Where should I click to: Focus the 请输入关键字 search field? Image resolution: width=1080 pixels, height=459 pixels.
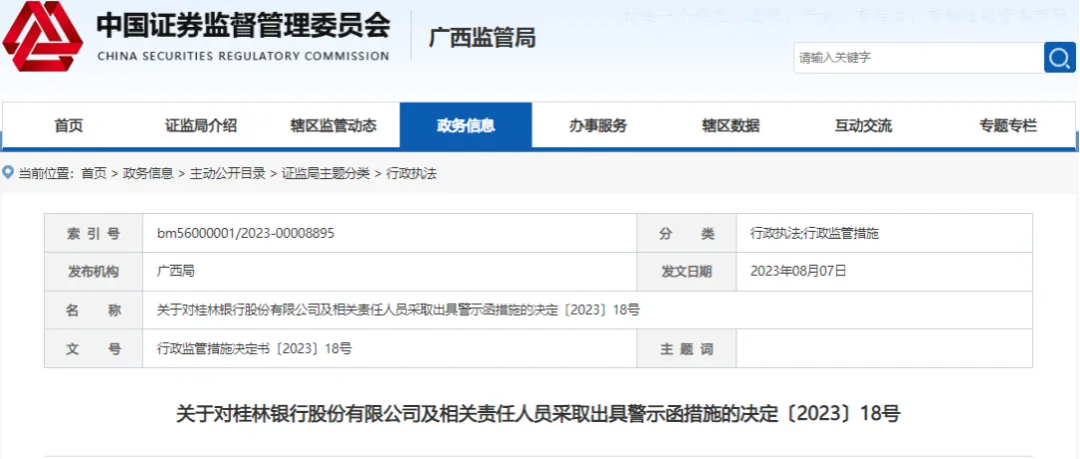pyautogui.click(x=919, y=58)
